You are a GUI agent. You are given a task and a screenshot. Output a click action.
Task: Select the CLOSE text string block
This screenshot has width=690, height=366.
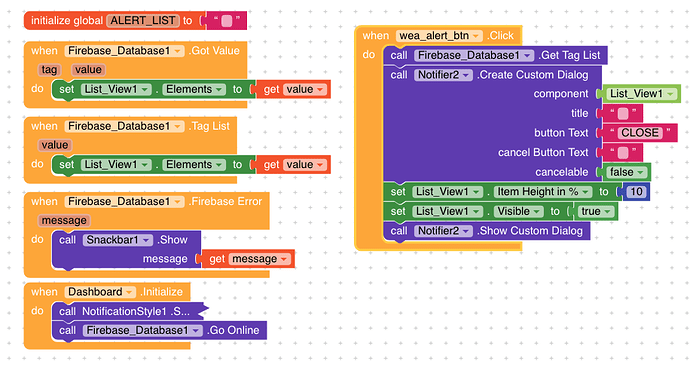(x=640, y=133)
